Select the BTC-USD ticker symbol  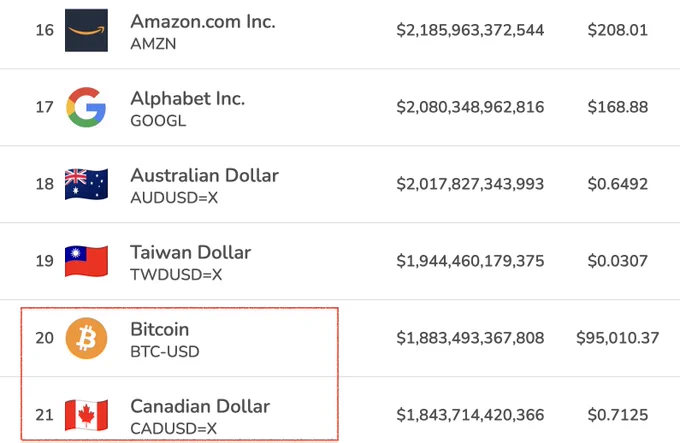(165, 352)
